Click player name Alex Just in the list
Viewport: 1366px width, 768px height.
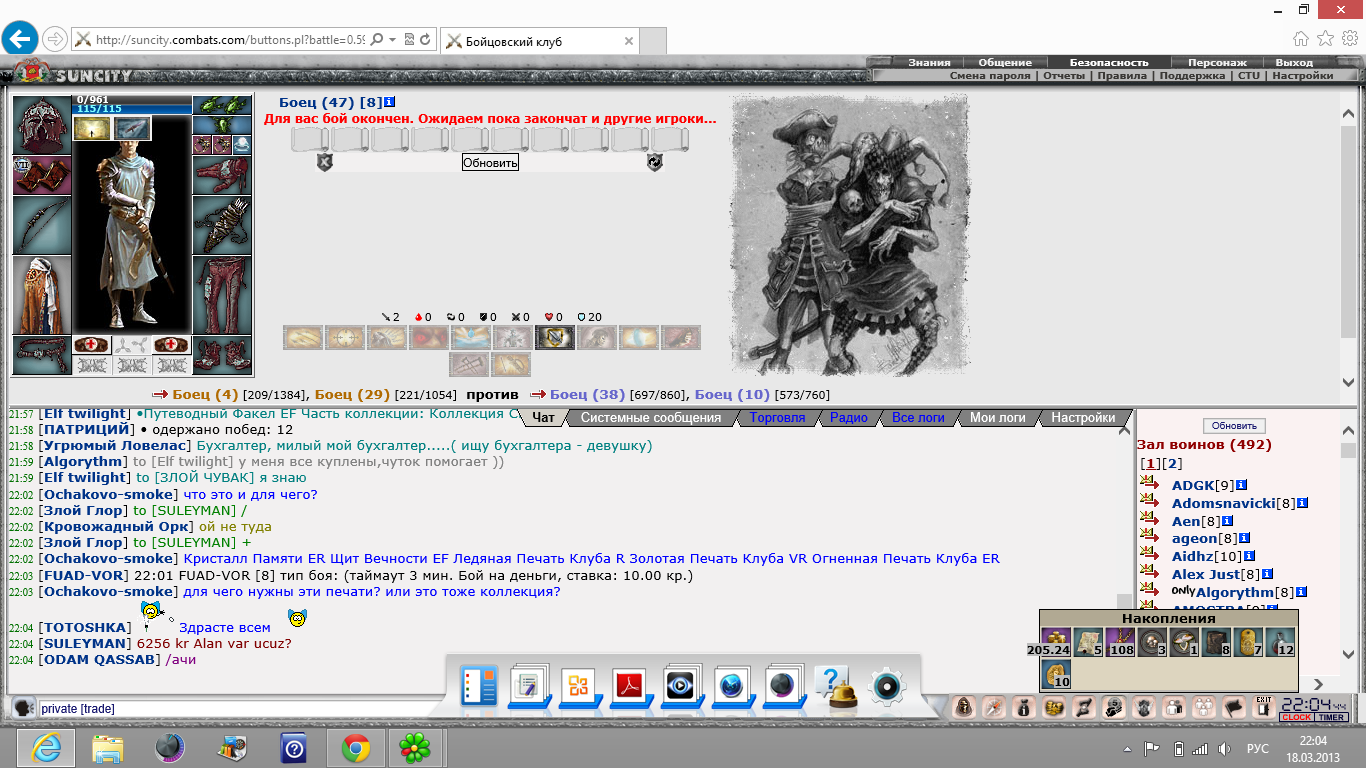(x=1206, y=574)
